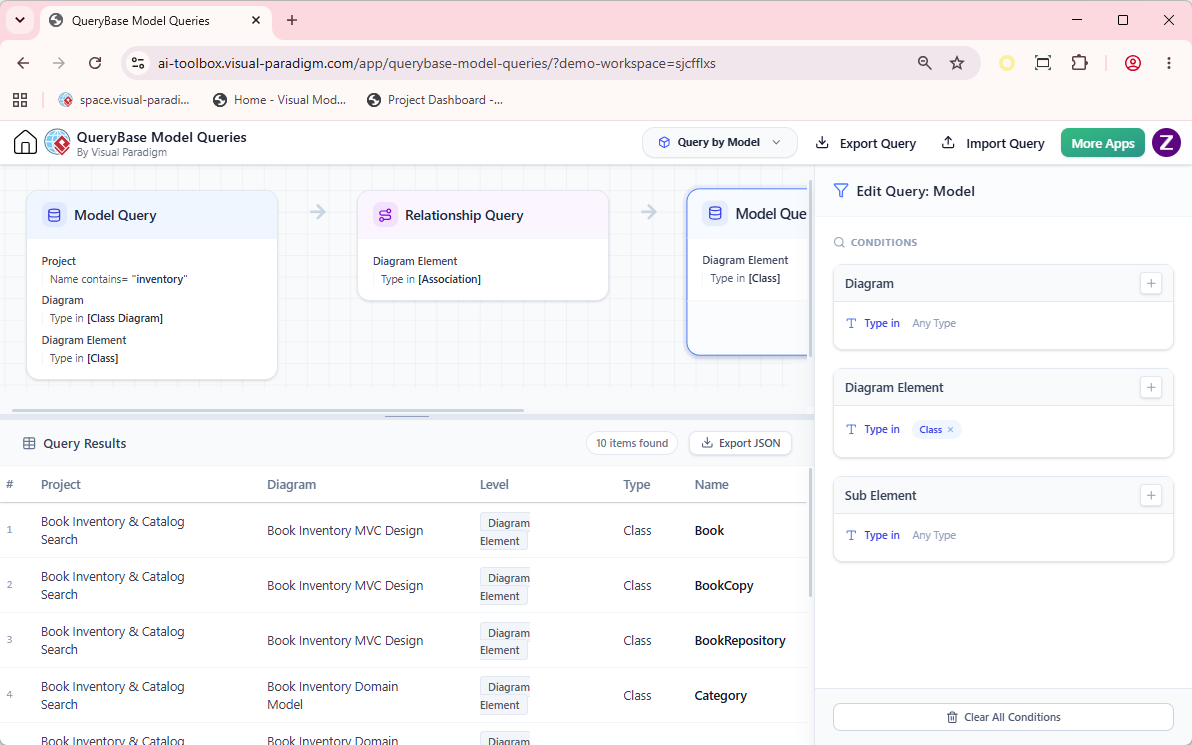Click the filter icon beside Edit Query: Model
The height and width of the screenshot is (745, 1192).
click(x=841, y=191)
